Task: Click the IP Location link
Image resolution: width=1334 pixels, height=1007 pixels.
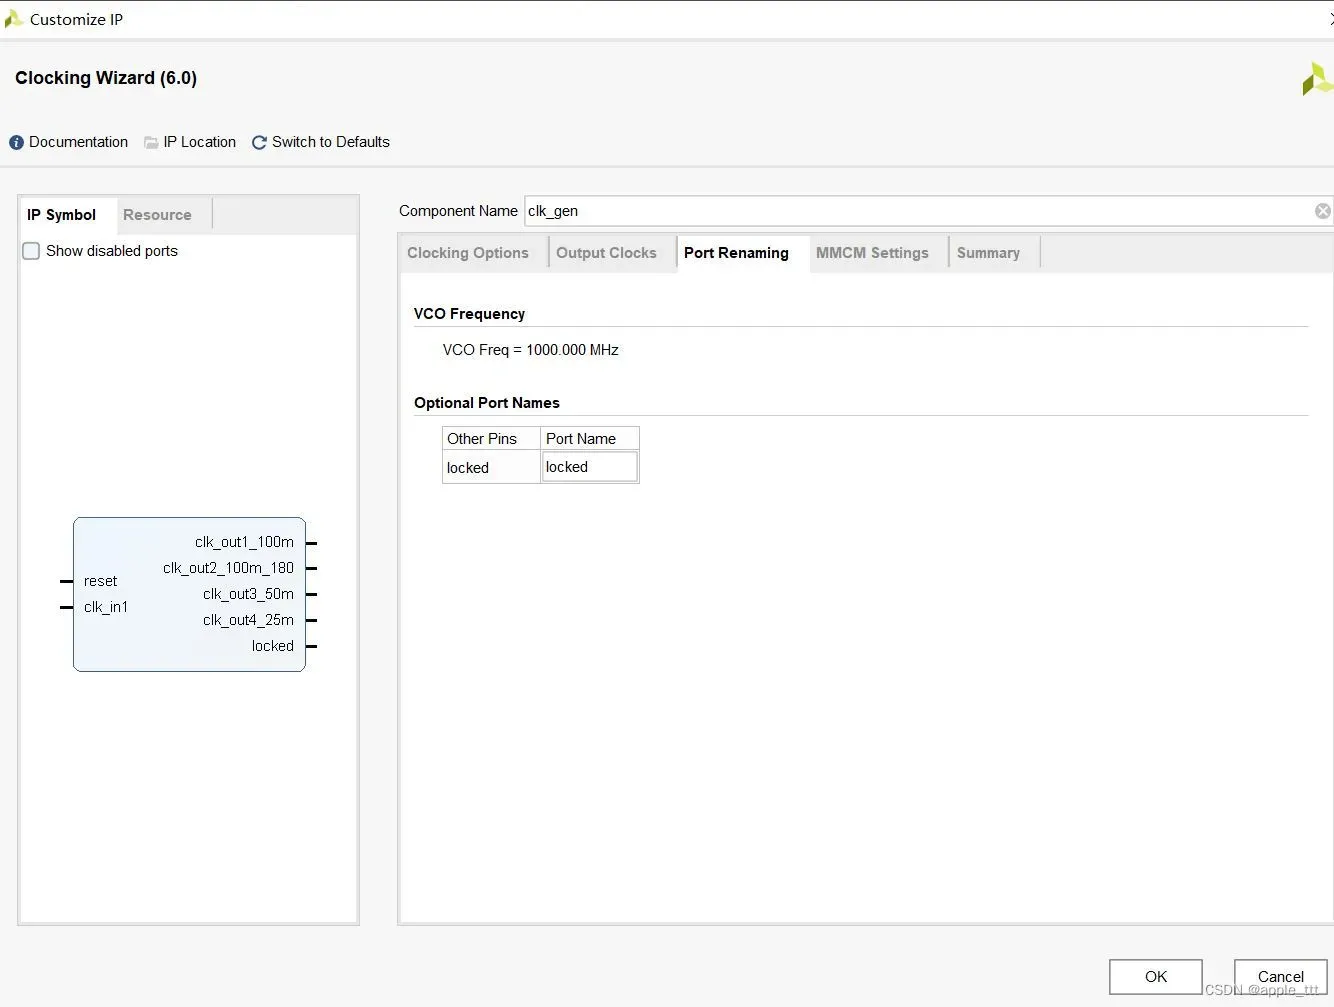Action: (x=200, y=142)
